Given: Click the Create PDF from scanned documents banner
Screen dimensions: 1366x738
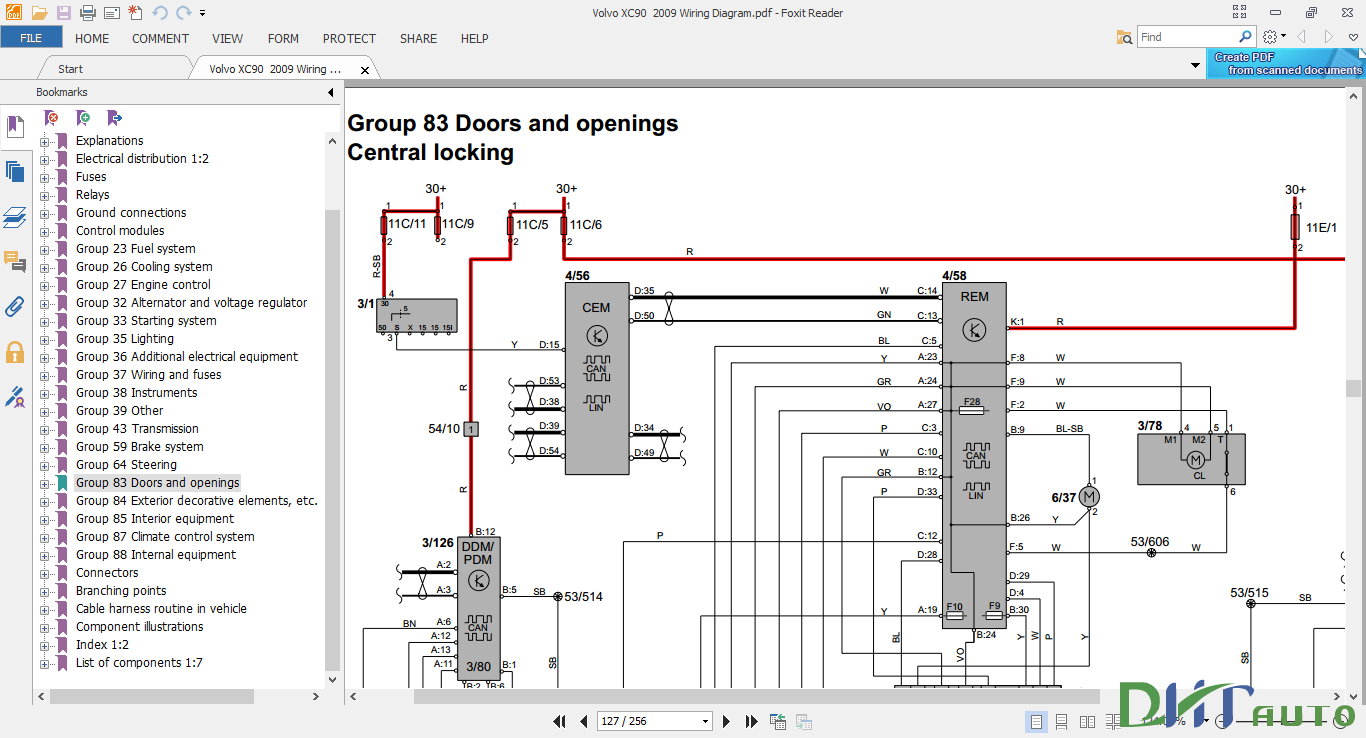Looking at the screenshot, I should click(1287, 64).
